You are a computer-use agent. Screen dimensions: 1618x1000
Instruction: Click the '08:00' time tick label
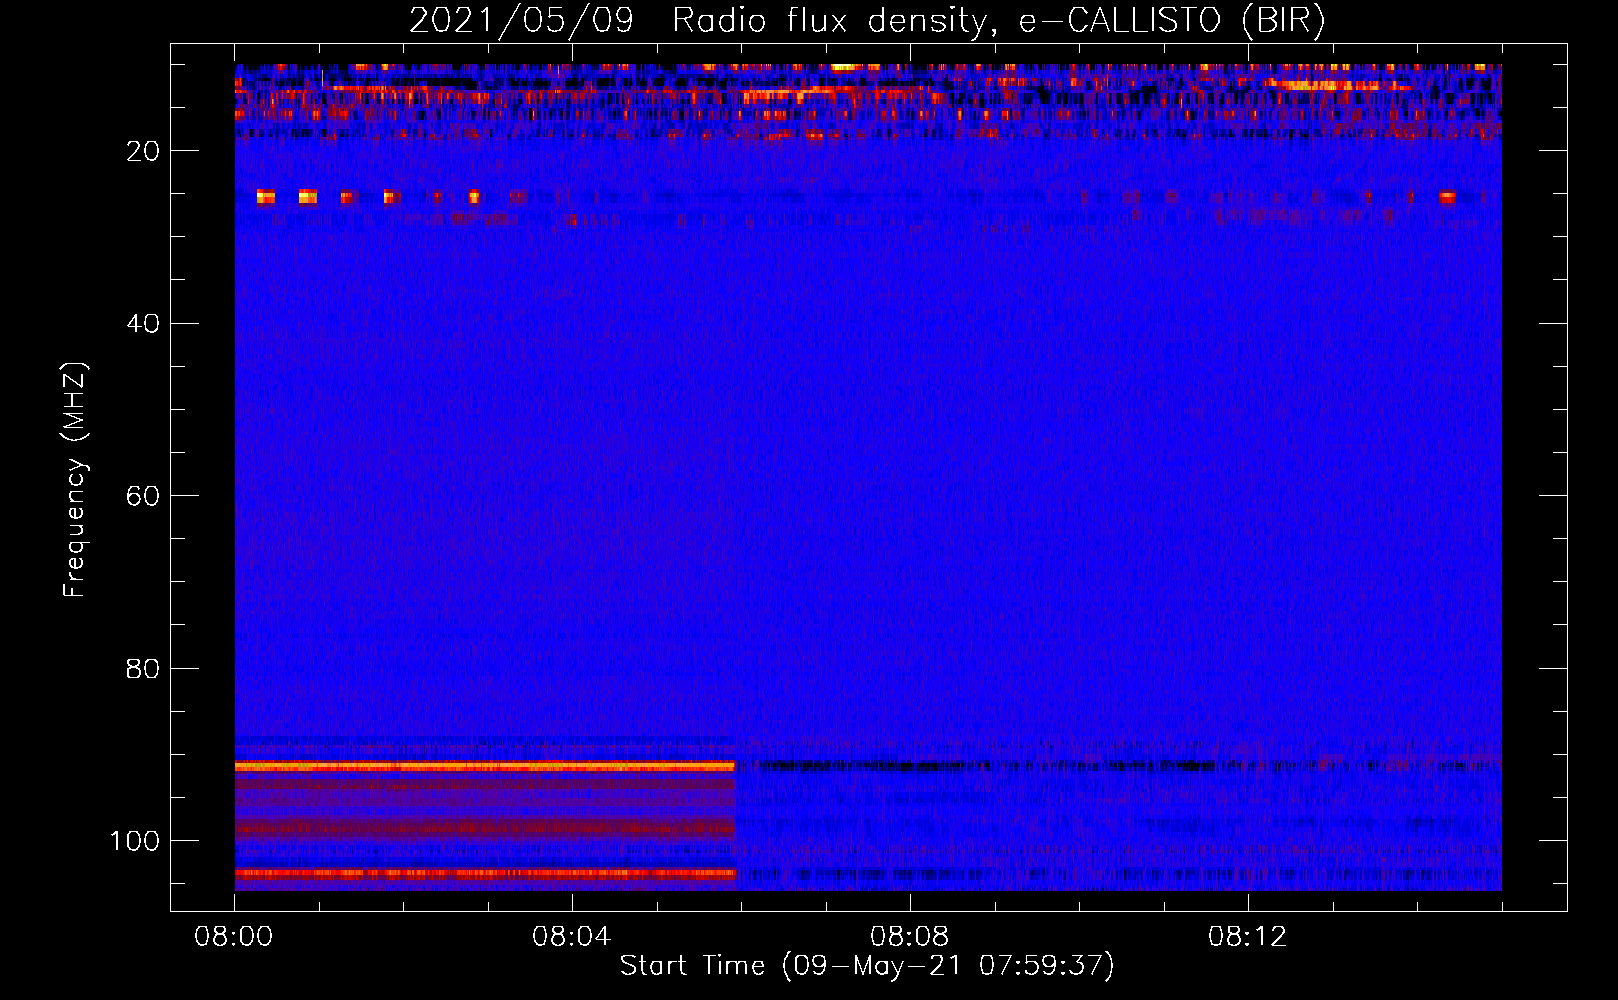click(234, 937)
